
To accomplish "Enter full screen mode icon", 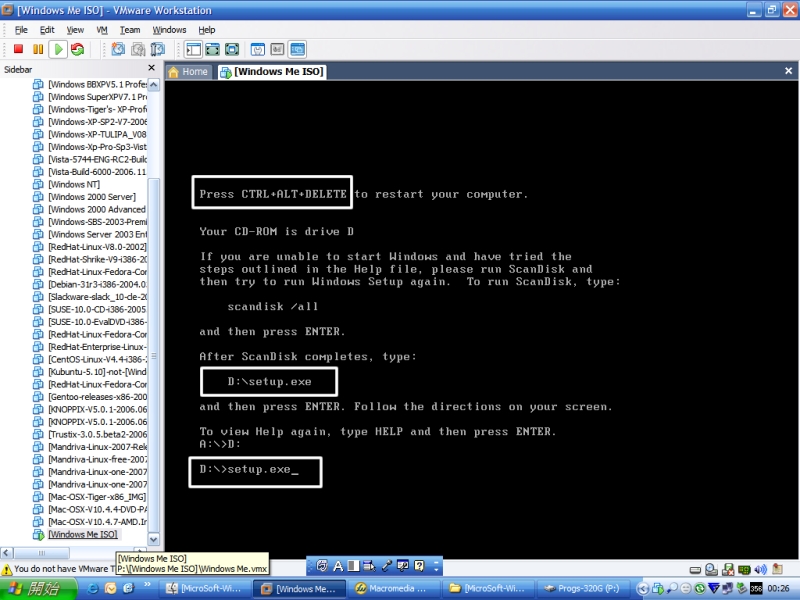I will pos(232,49).
